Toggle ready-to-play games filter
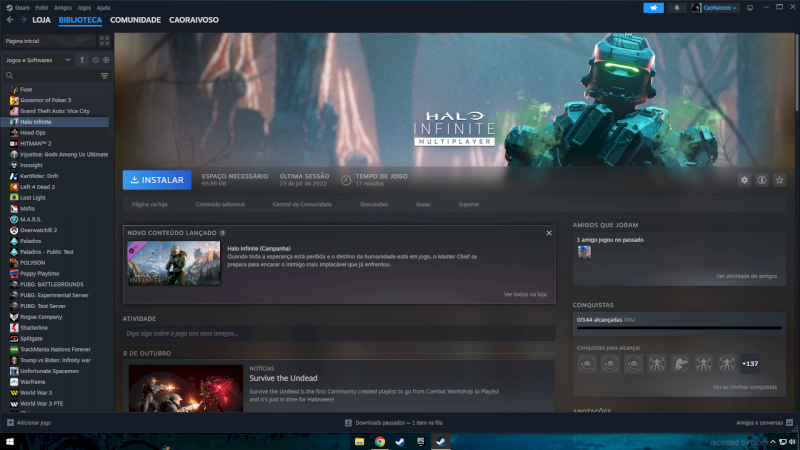Screen dimensions: 800x450 (x=106, y=60)
